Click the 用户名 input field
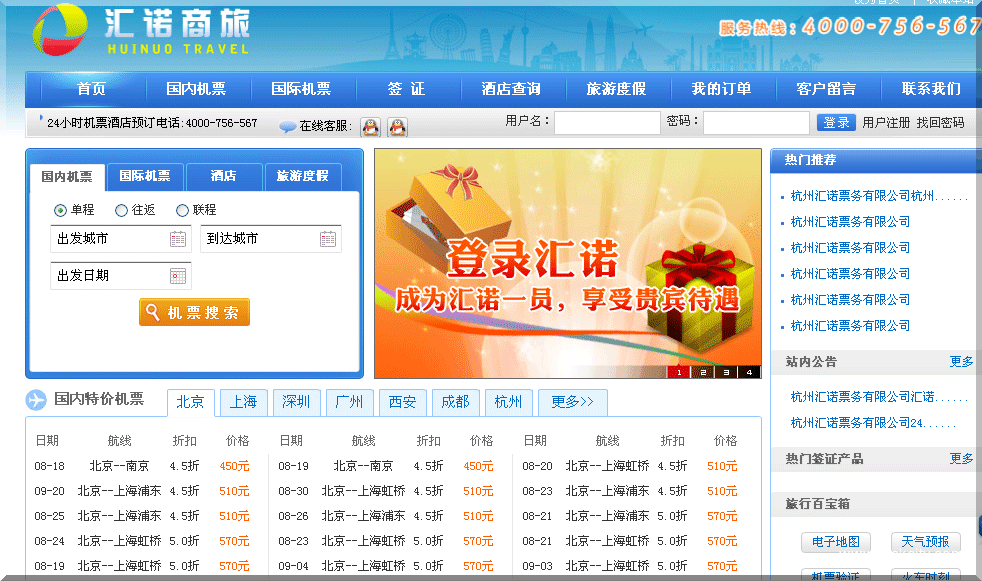Viewport: 982px width, 581px height. tap(607, 123)
